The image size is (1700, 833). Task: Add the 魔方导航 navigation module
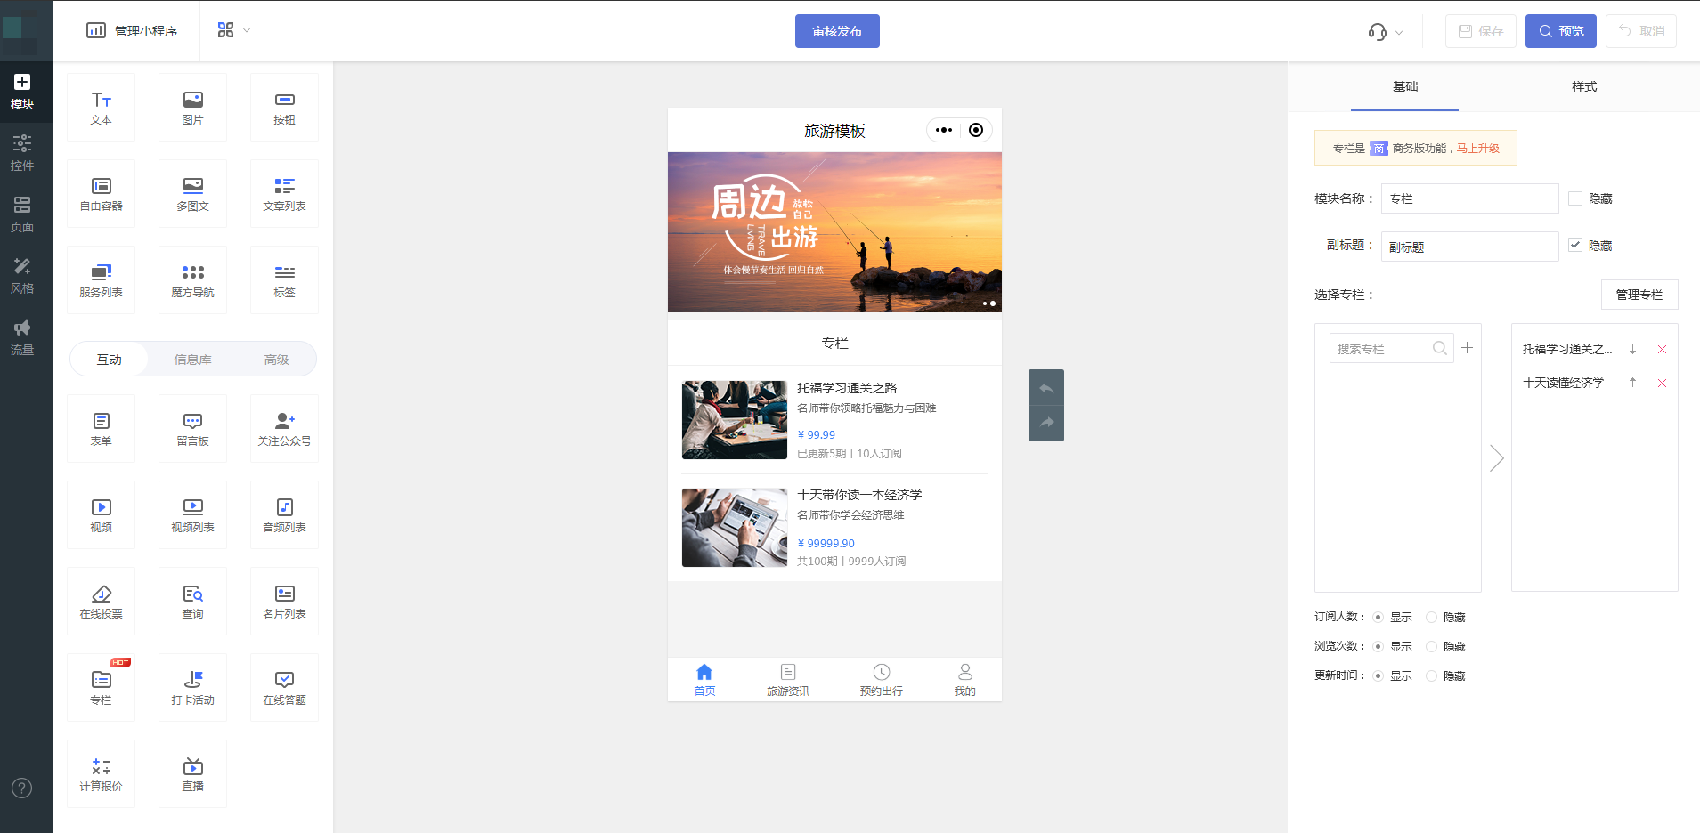tap(193, 280)
